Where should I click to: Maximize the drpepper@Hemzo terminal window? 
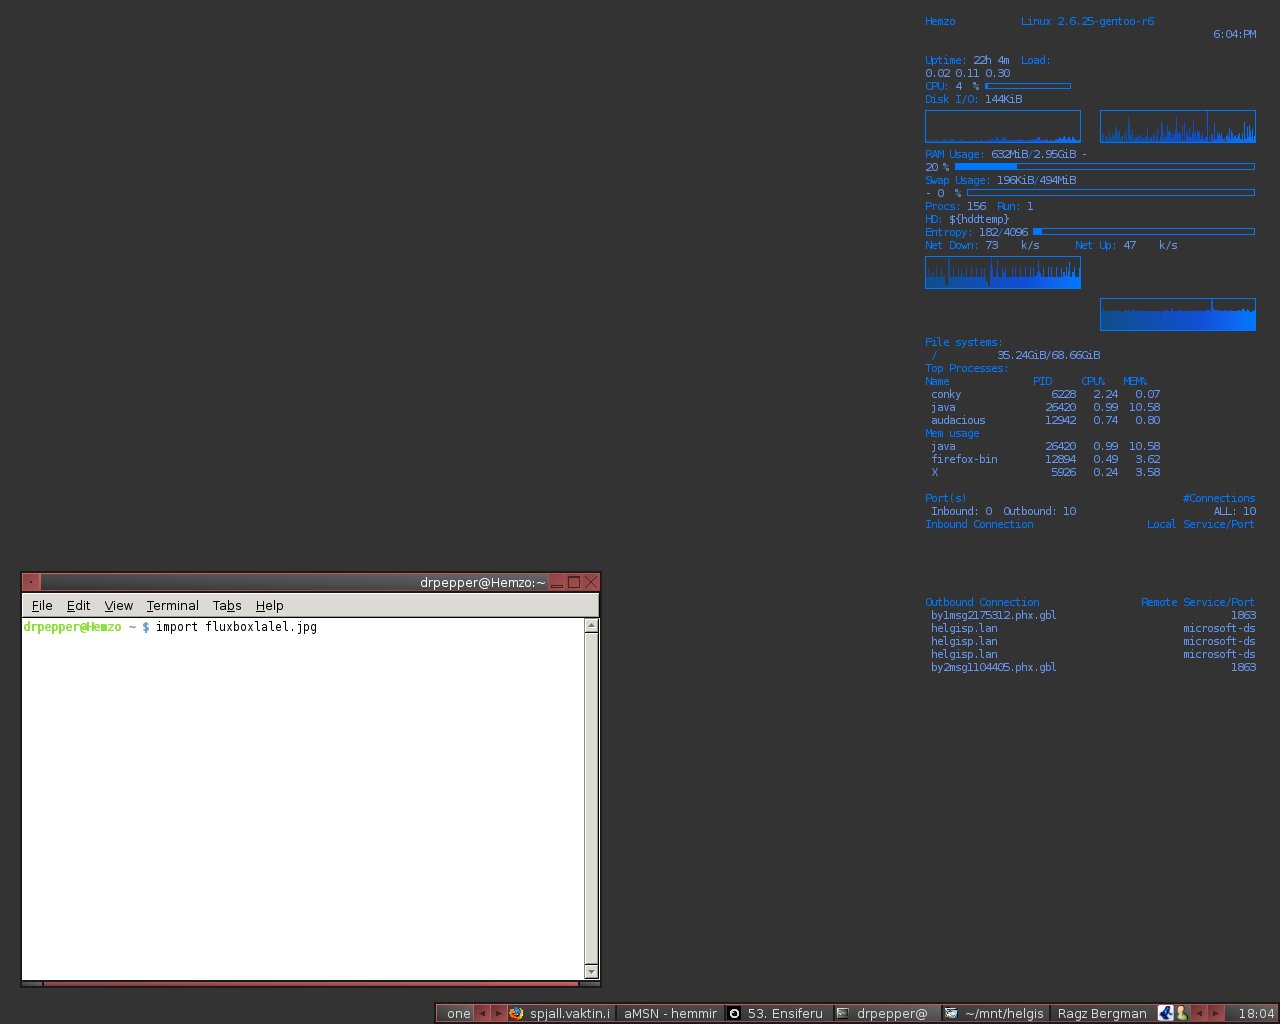pyautogui.click(x=574, y=582)
